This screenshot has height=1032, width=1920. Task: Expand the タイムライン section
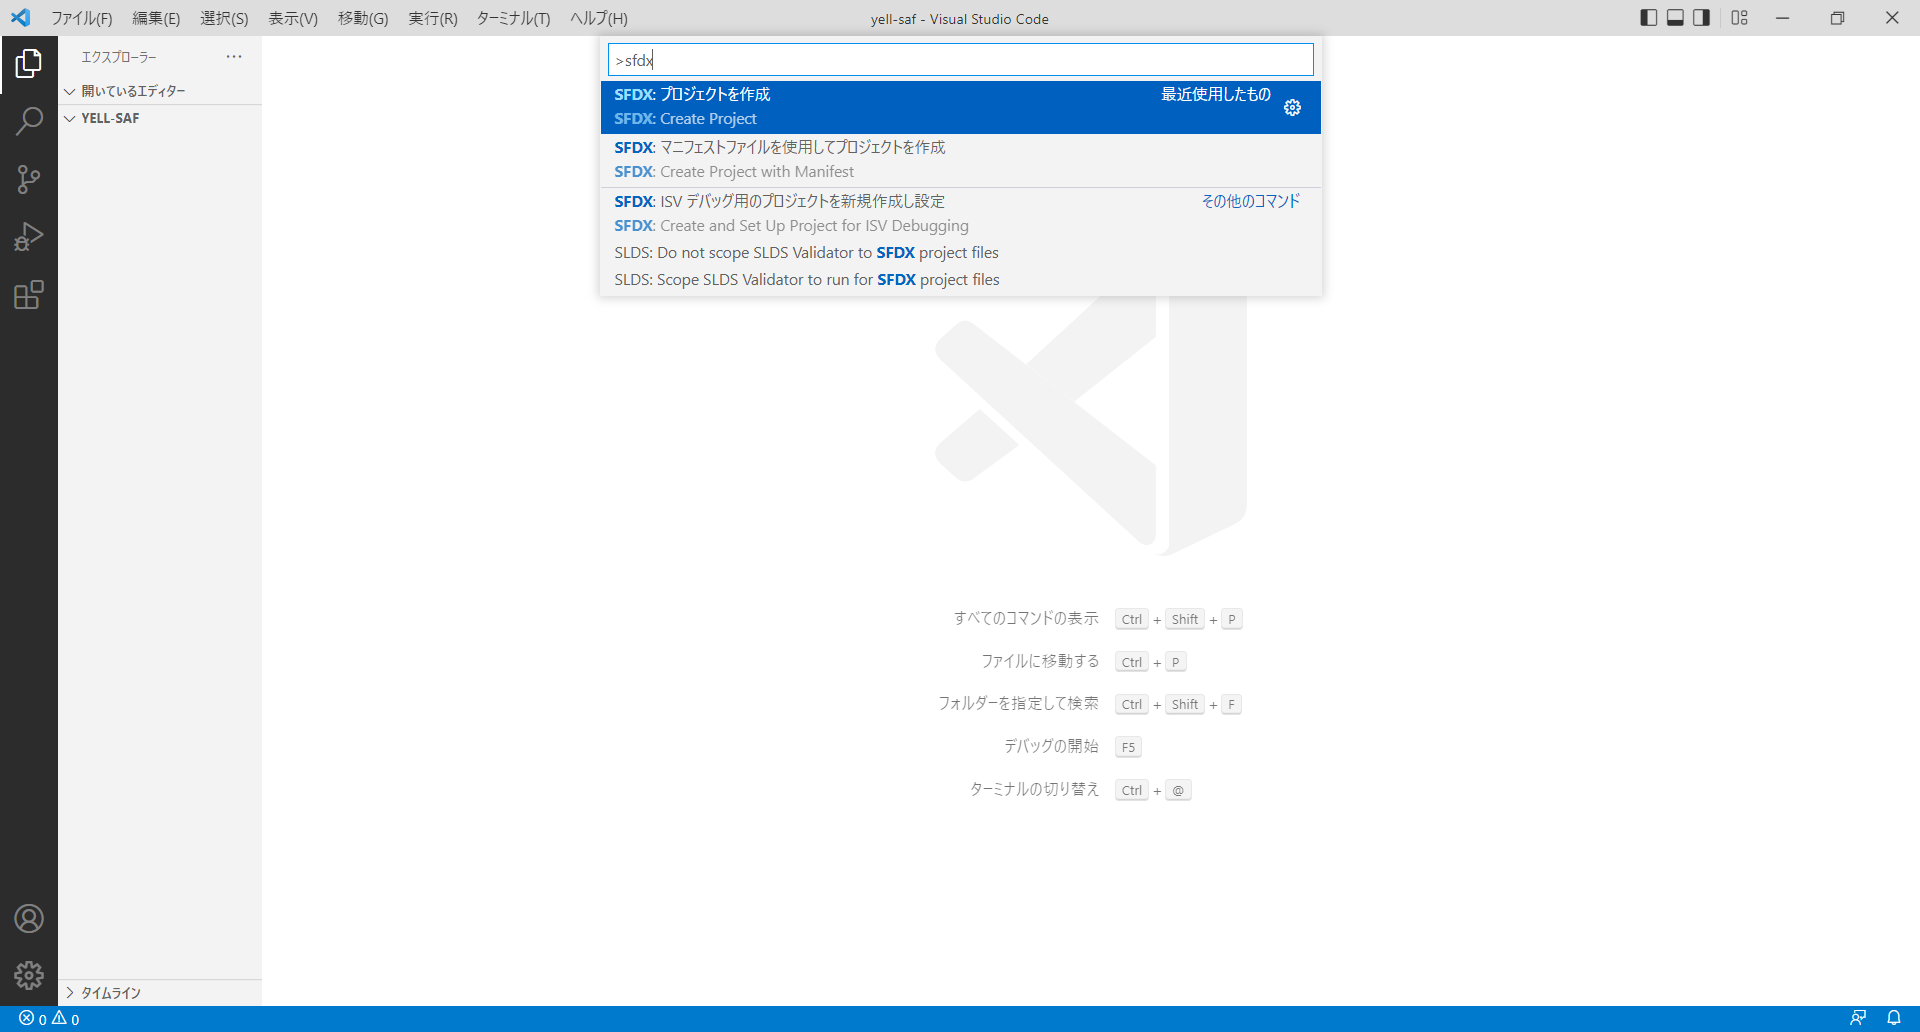coord(160,993)
